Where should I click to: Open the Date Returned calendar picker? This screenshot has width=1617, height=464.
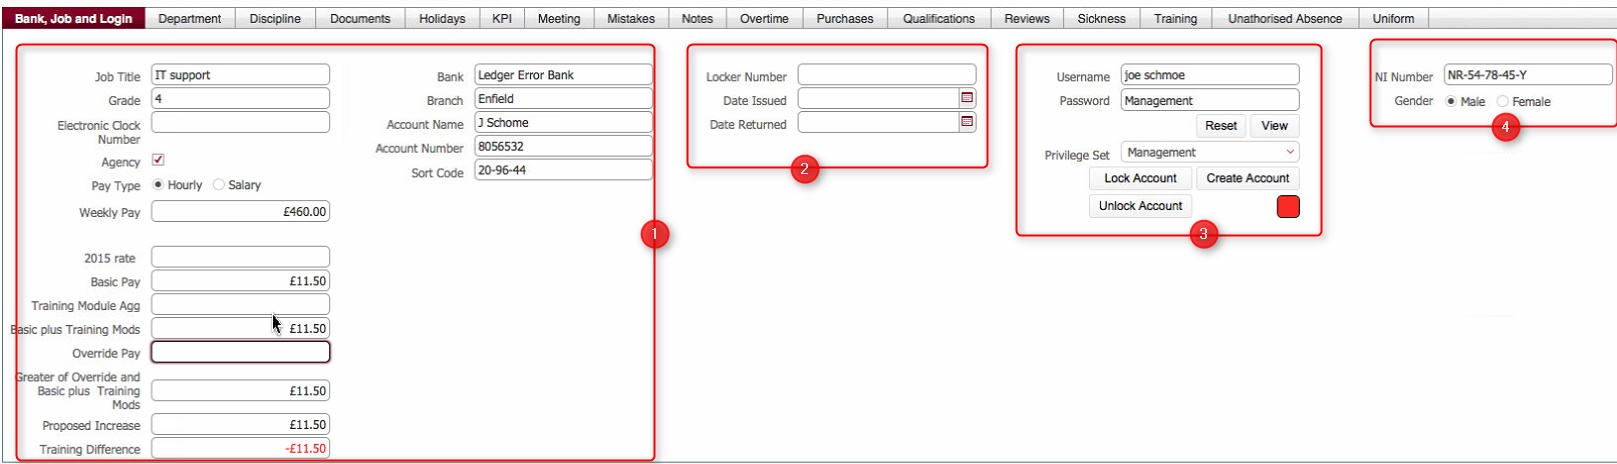tap(967, 122)
